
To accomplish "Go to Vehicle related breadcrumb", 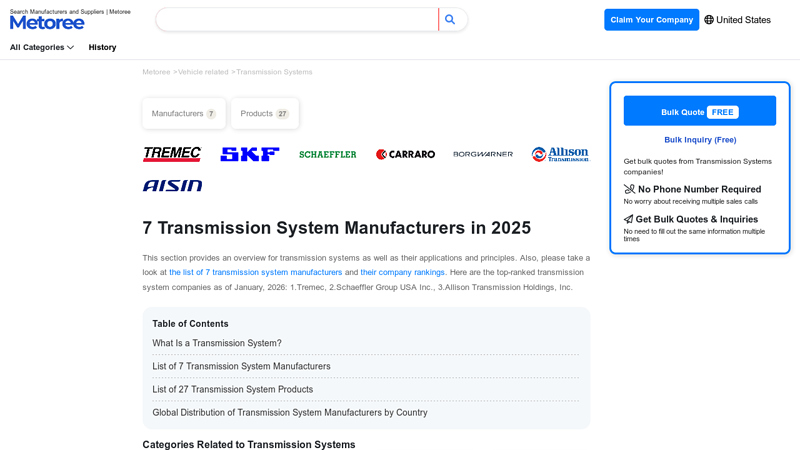I will pyautogui.click(x=203, y=72).
